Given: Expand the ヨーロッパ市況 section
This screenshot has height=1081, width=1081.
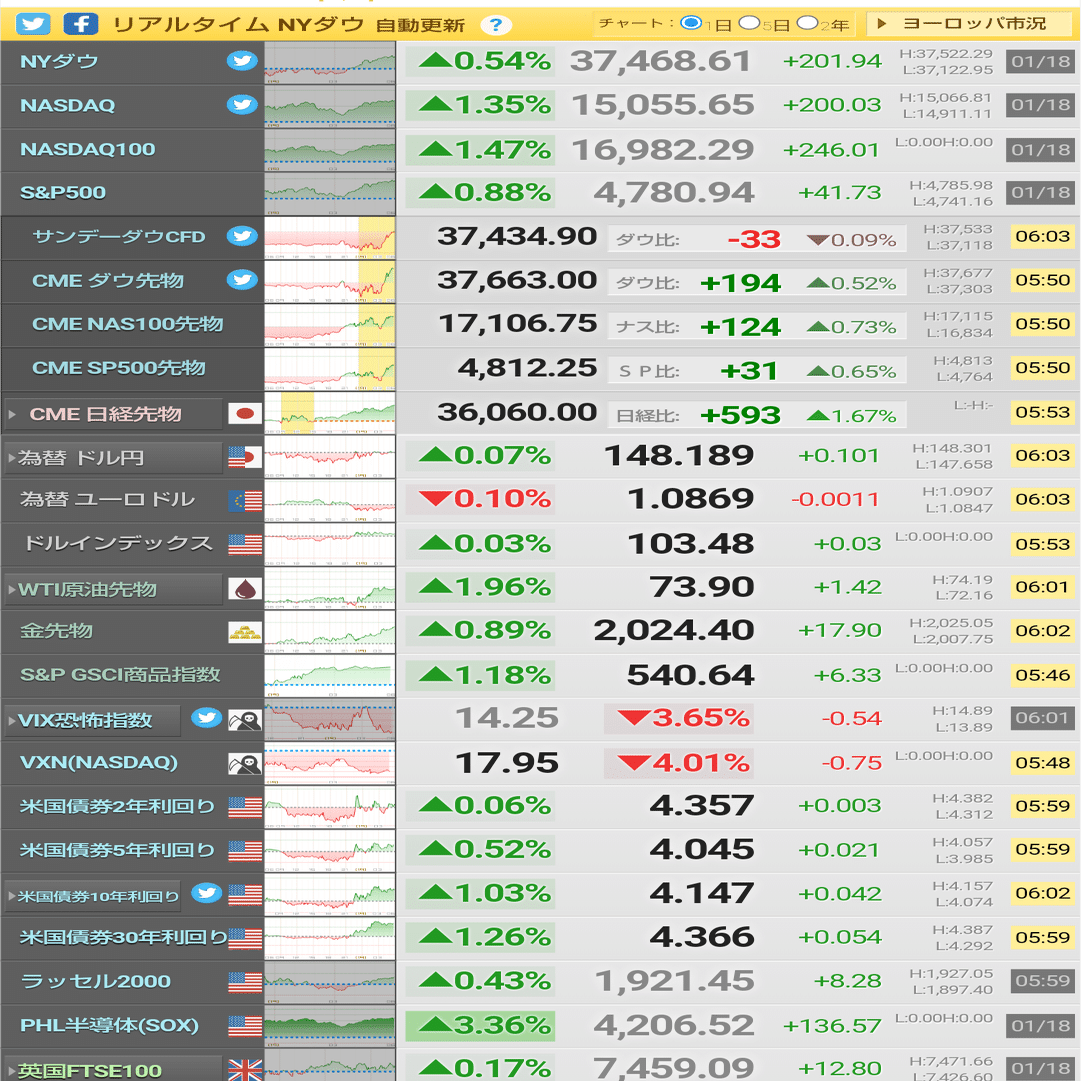Looking at the screenshot, I should click(x=971, y=23).
